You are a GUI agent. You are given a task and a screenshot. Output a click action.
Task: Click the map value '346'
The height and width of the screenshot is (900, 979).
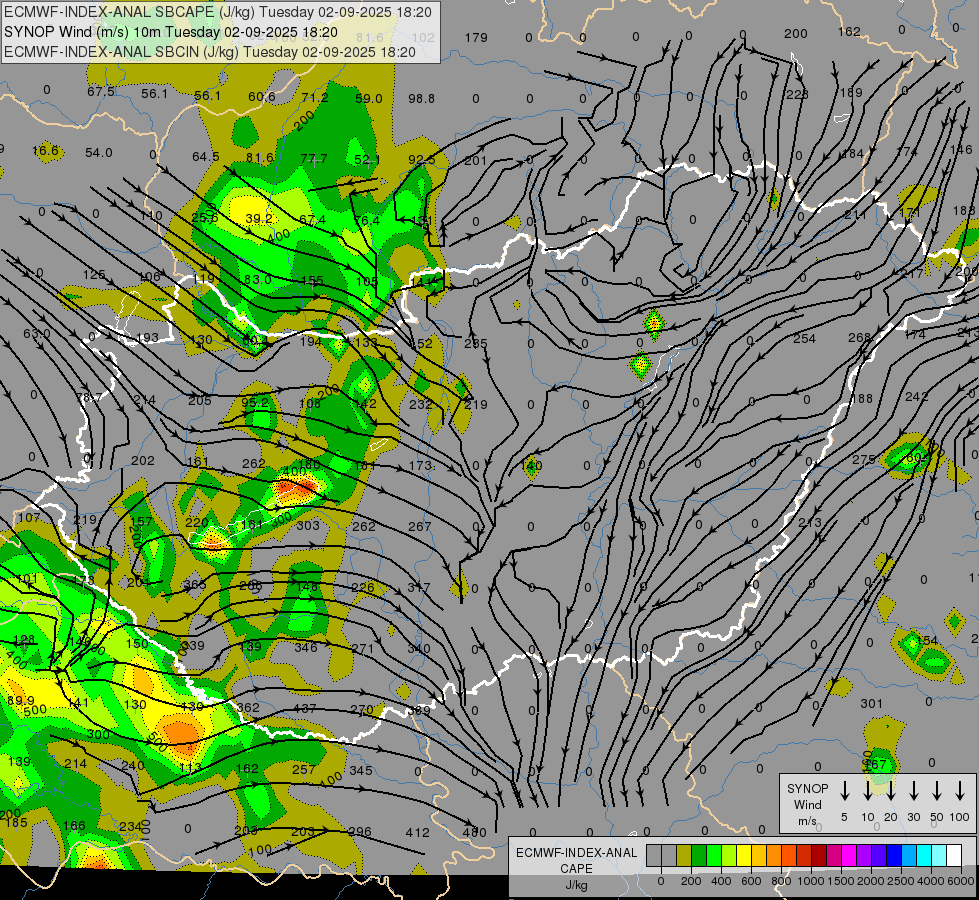pyautogui.click(x=306, y=648)
